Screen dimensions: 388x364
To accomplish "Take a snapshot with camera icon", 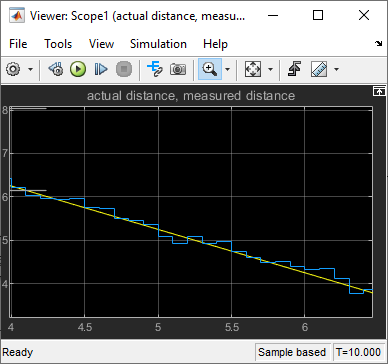I will click(178, 69).
